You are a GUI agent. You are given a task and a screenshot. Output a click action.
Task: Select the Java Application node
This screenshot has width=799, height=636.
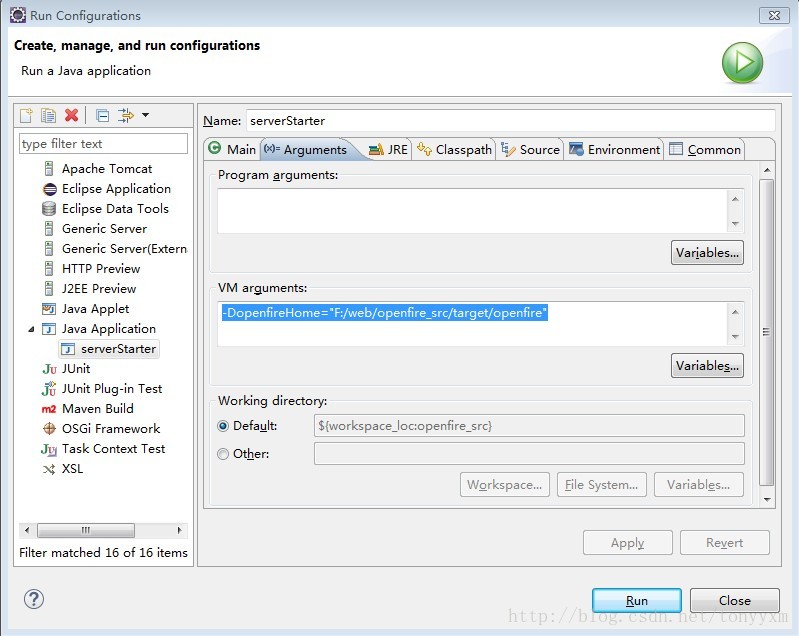pos(109,329)
